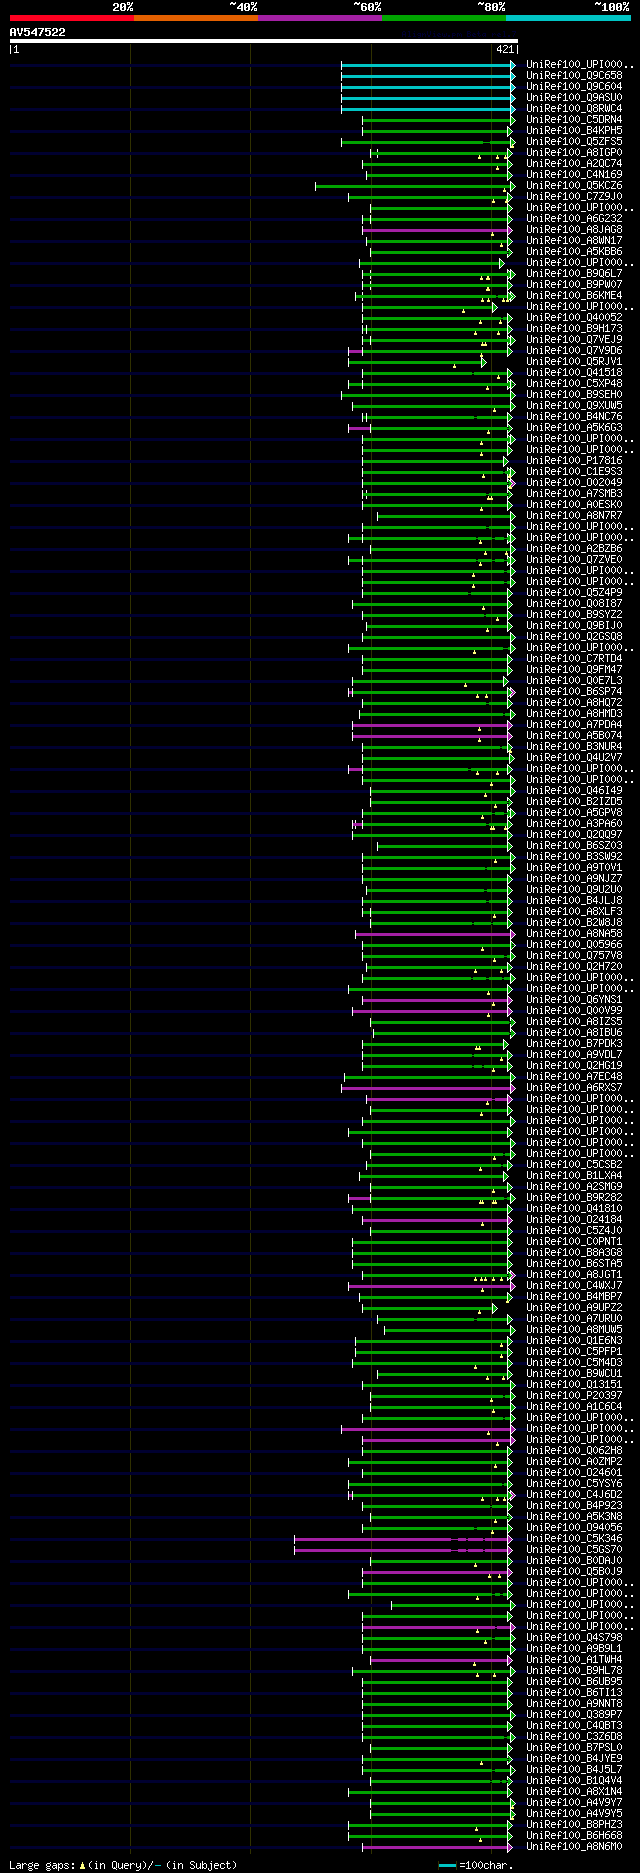Click the long purple alignment bar of C5K346

(403, 1538)
